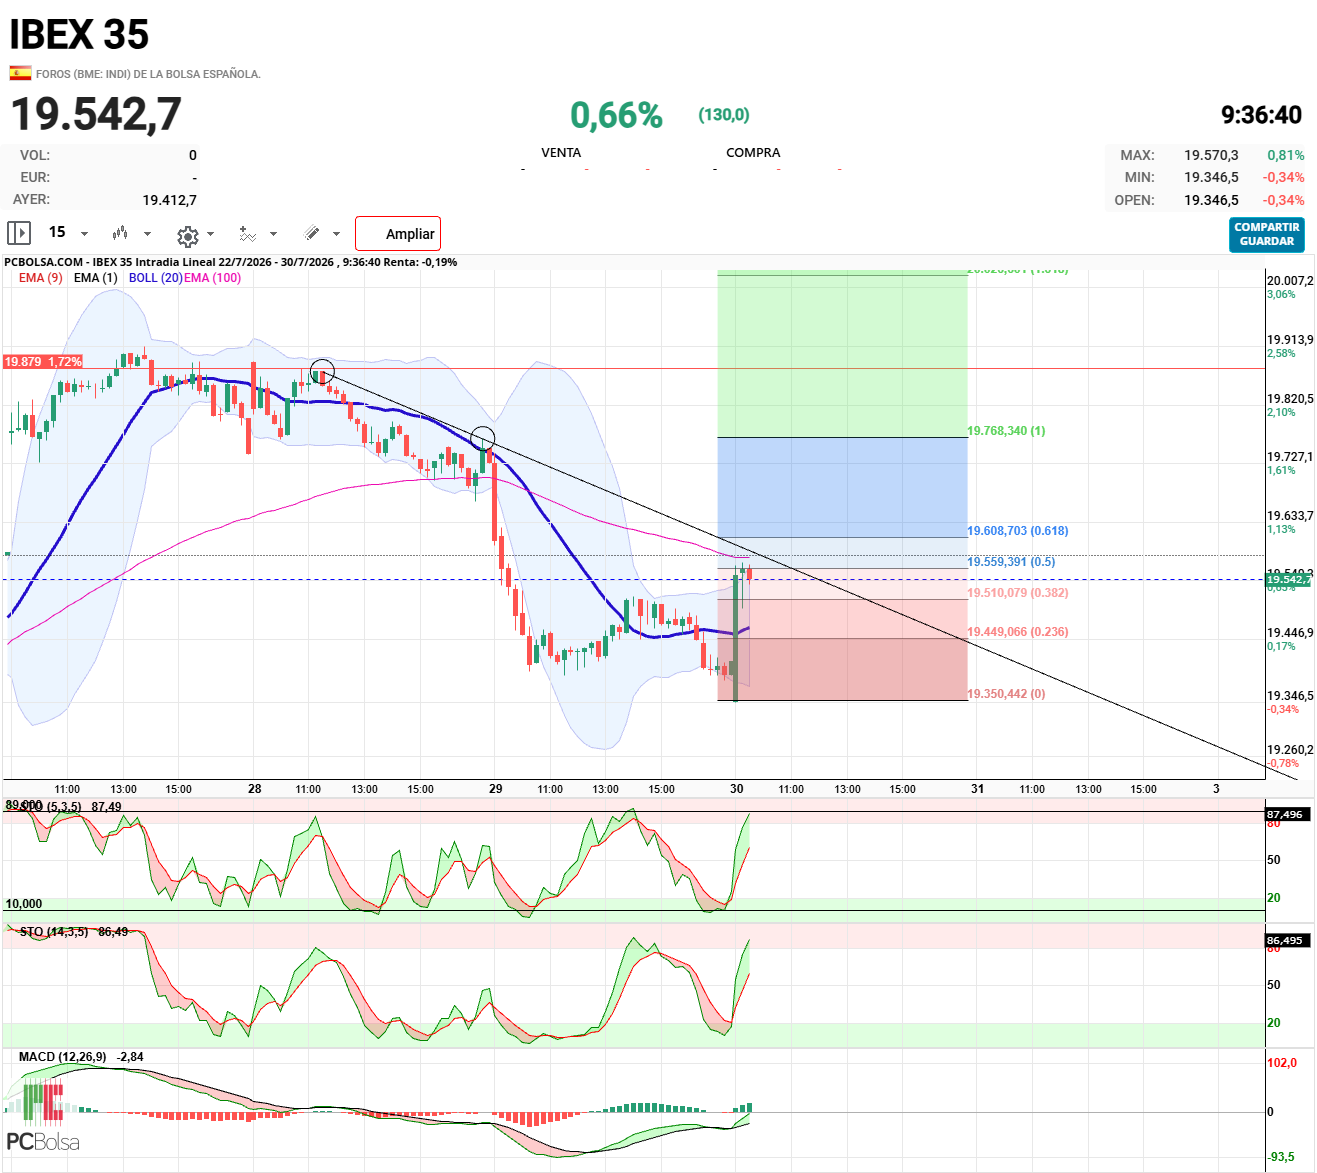1317x1173 pixels.
Task: Click the date 30 on time axis
Action: [x=737, y=789]
